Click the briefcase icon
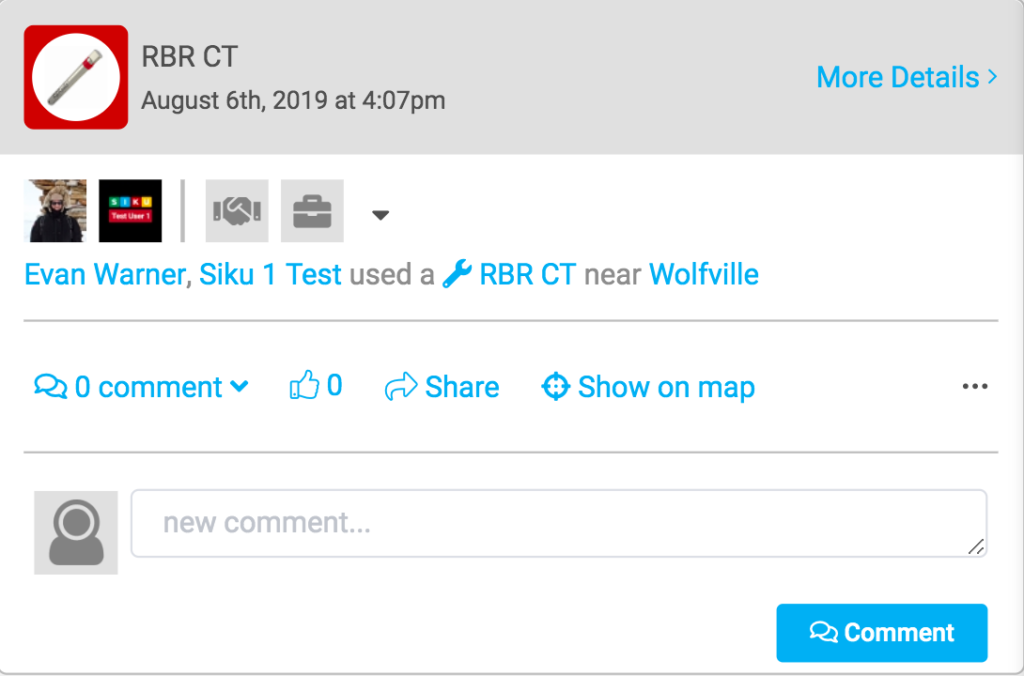The image size is (1024, 676). point(312,211)
